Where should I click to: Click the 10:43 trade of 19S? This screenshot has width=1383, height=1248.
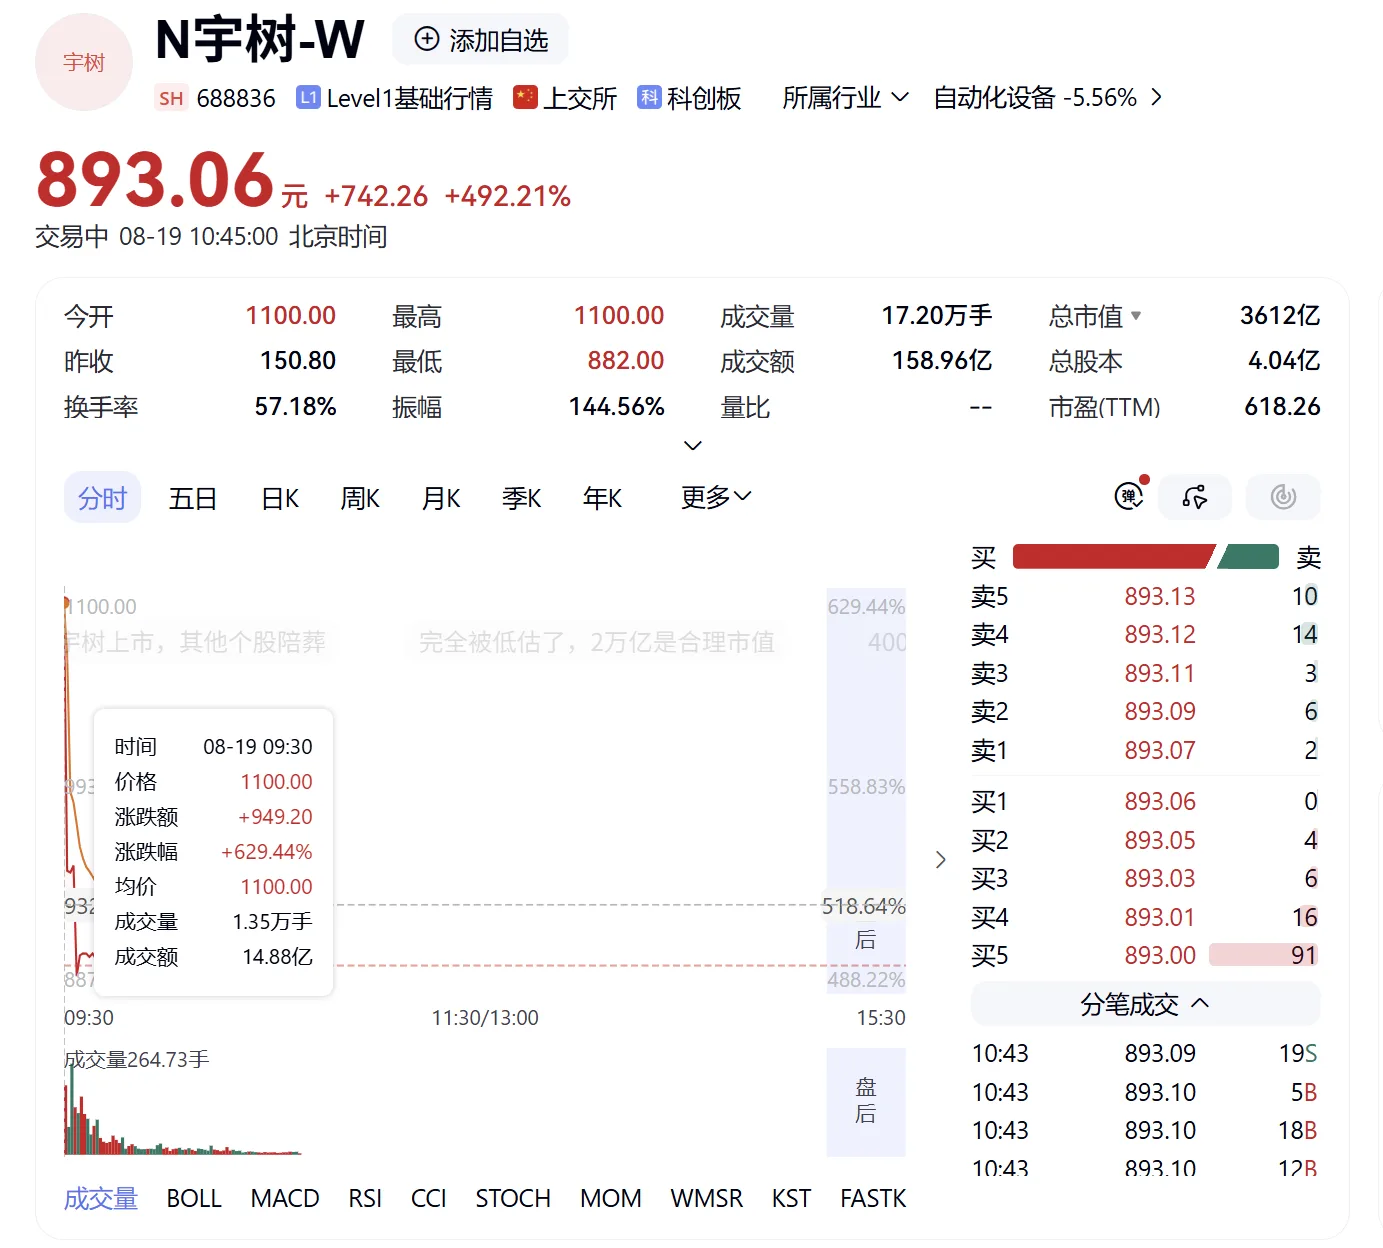(x=1145, y=1053)
